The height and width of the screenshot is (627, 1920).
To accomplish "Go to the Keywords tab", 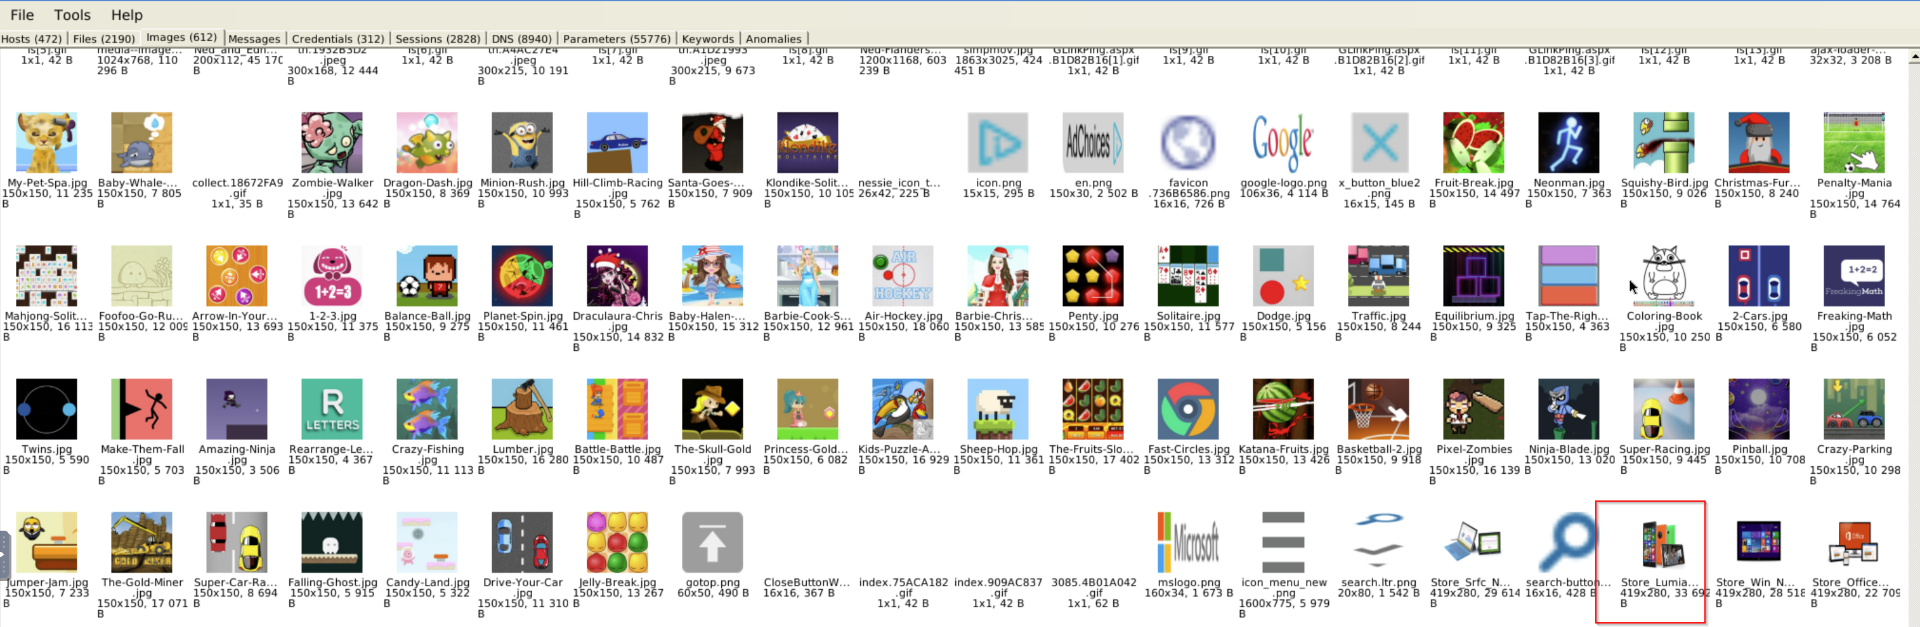I will pos(707,39).
